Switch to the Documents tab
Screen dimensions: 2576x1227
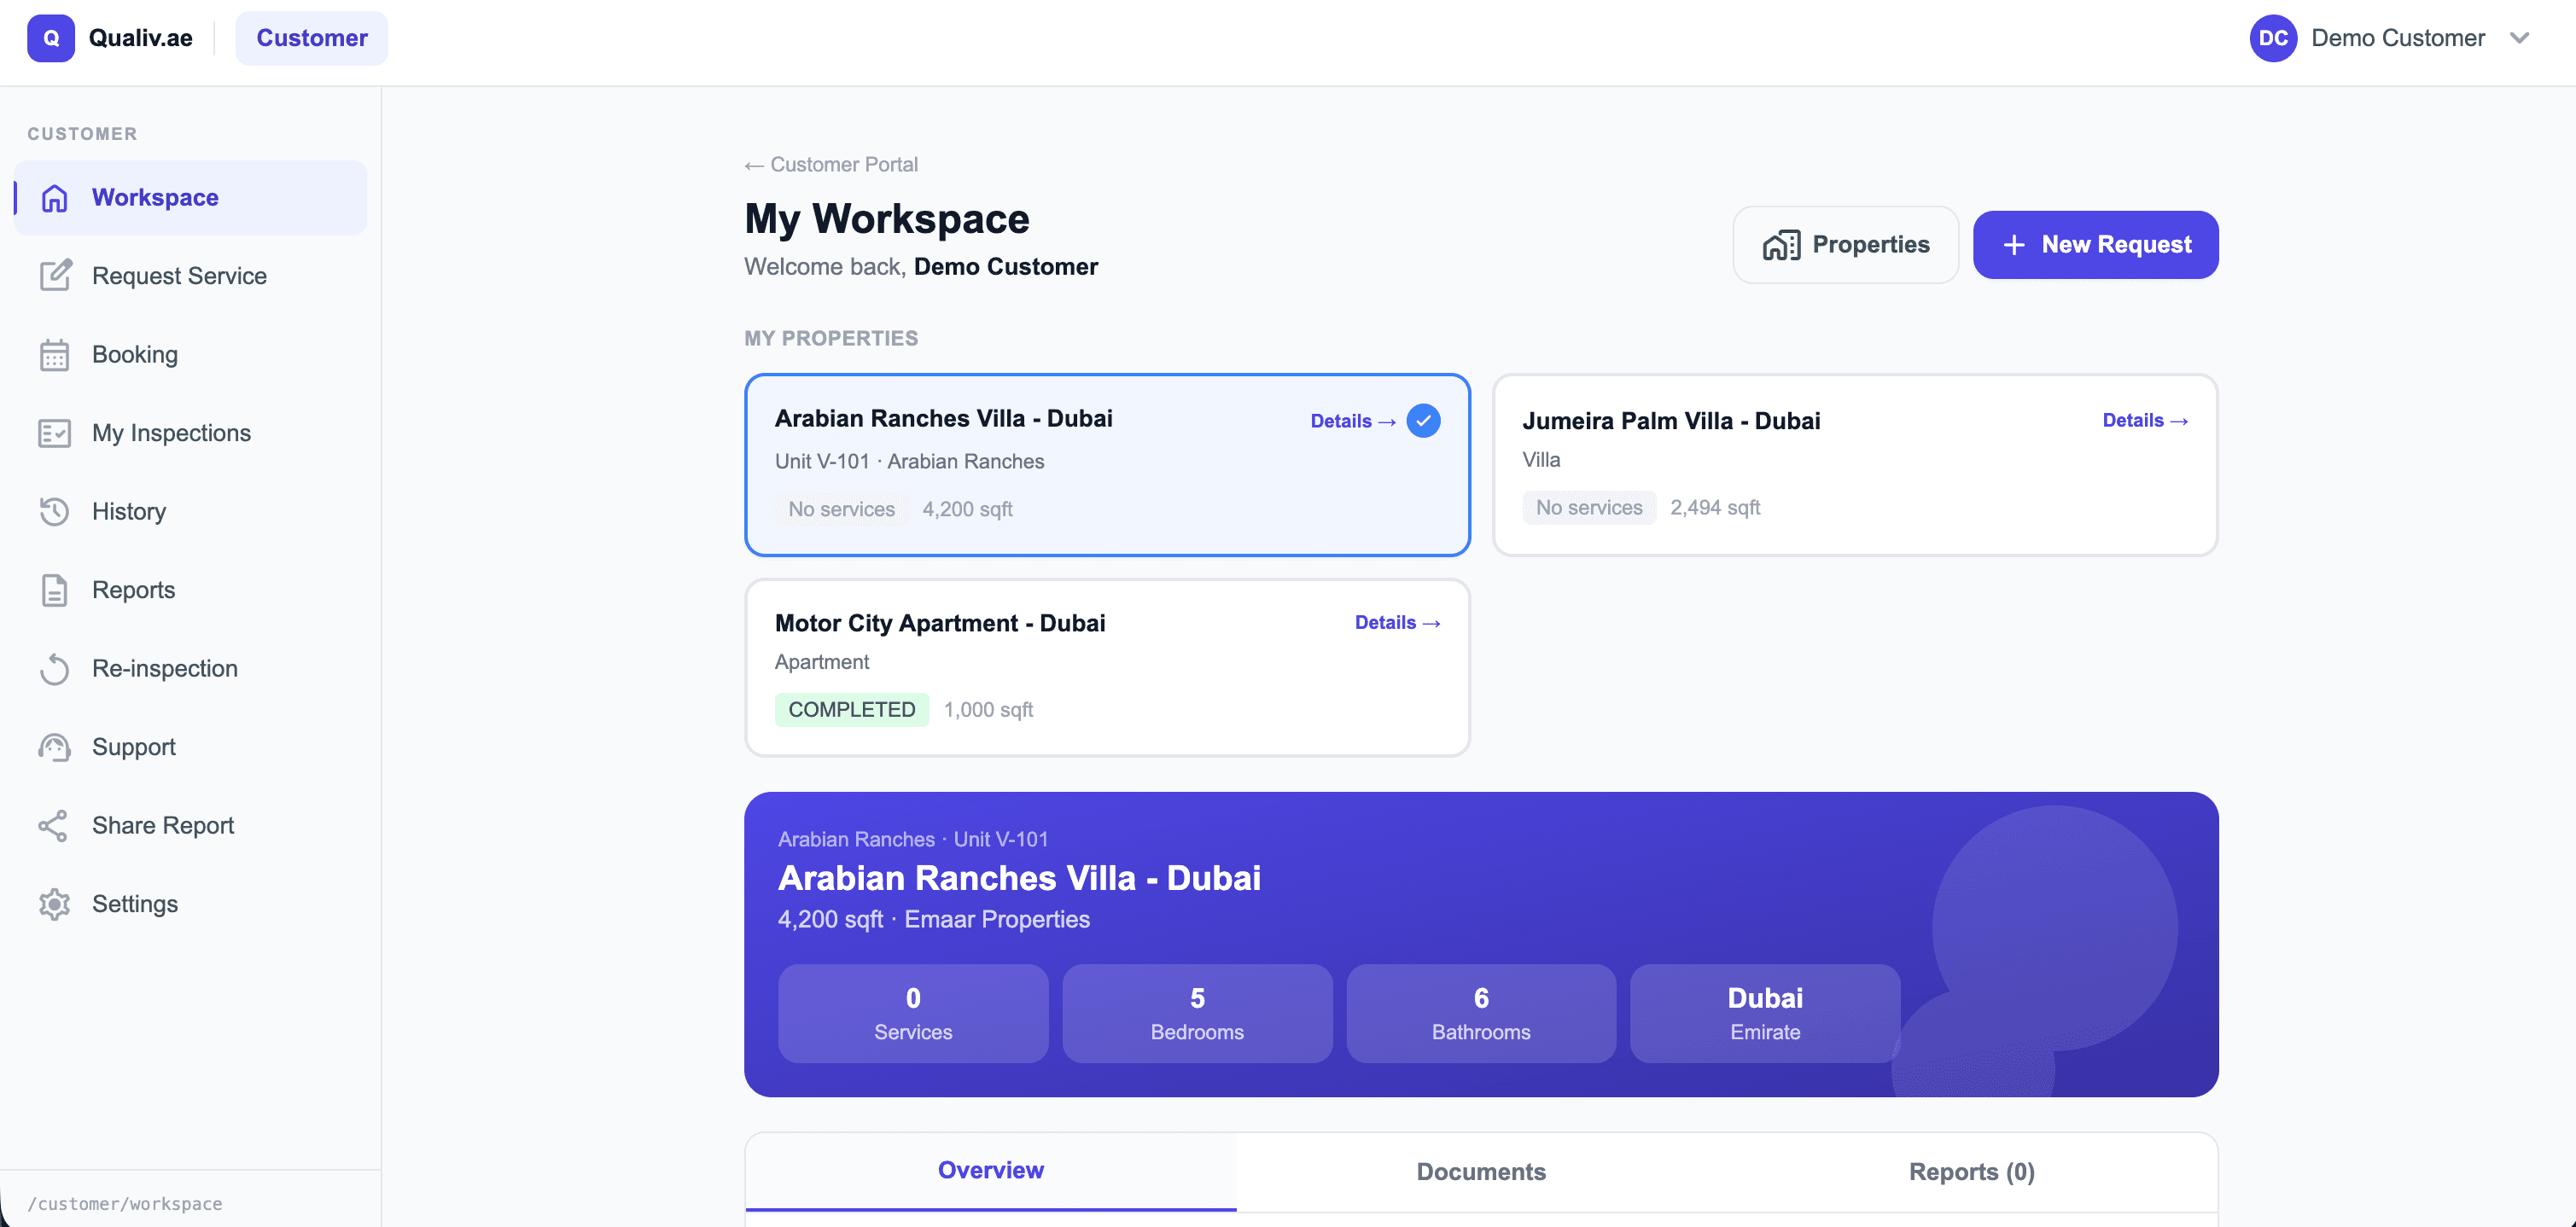coord(1481,1172)
